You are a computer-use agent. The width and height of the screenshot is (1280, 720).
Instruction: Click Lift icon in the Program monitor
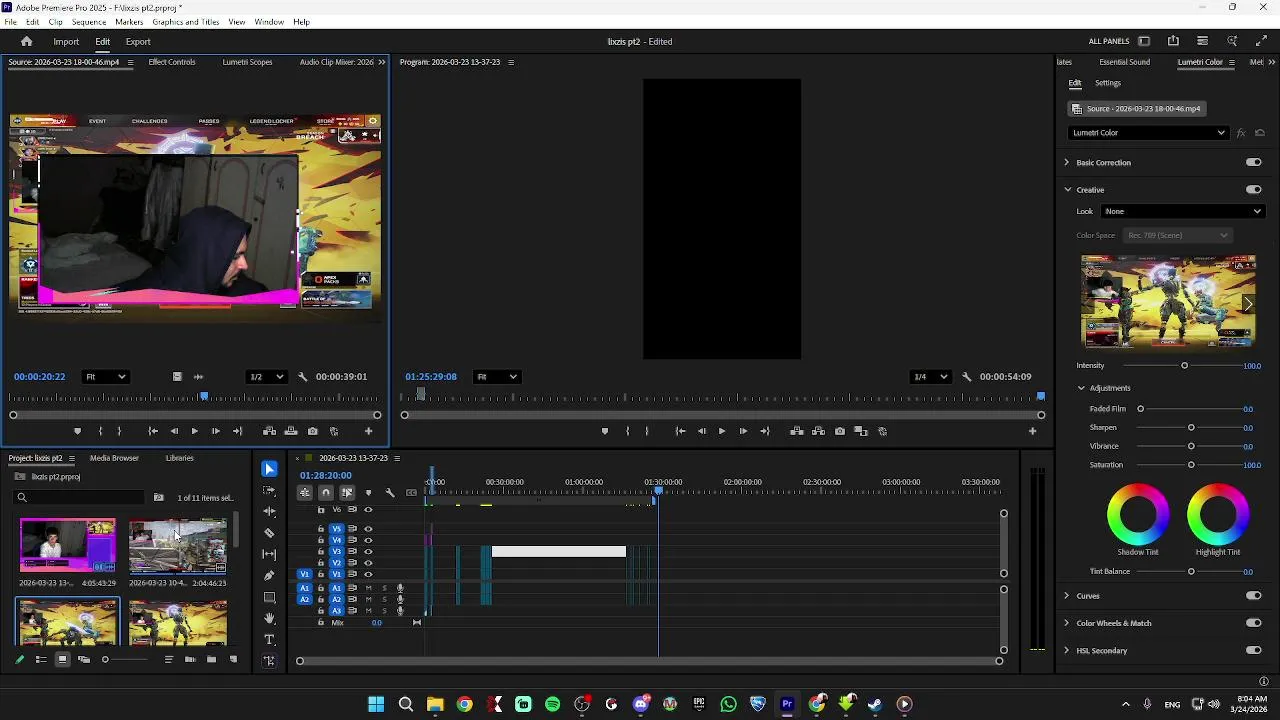coord(797,431)
